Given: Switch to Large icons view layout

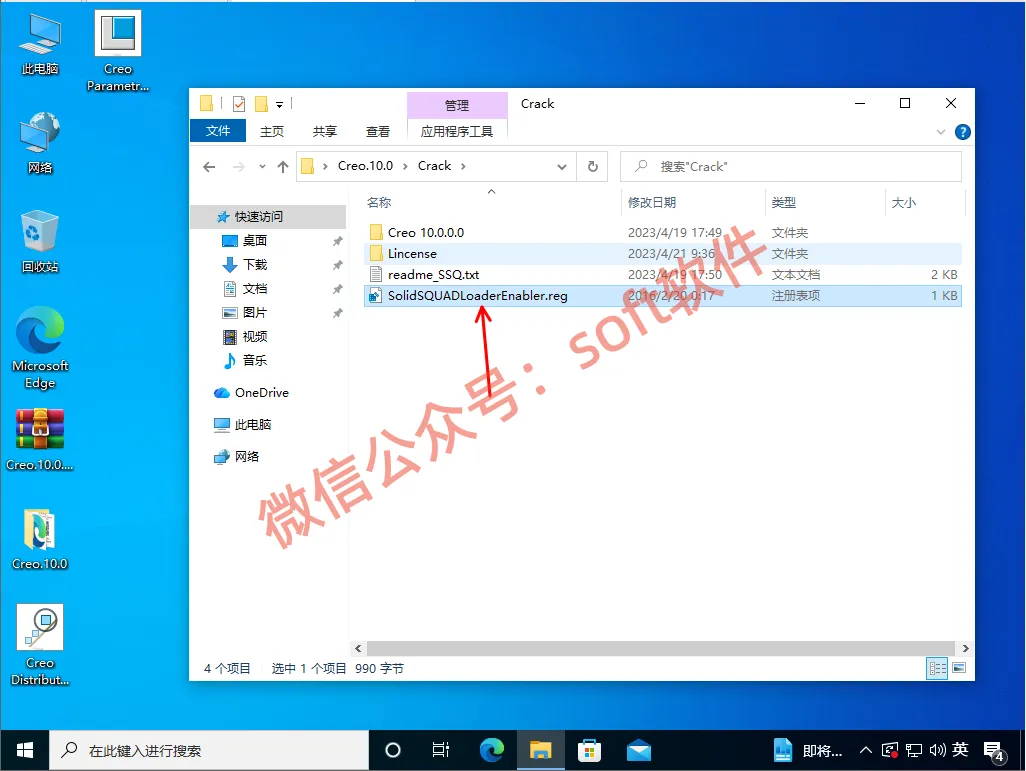Looking at the screenshot, I should point(959,668).
